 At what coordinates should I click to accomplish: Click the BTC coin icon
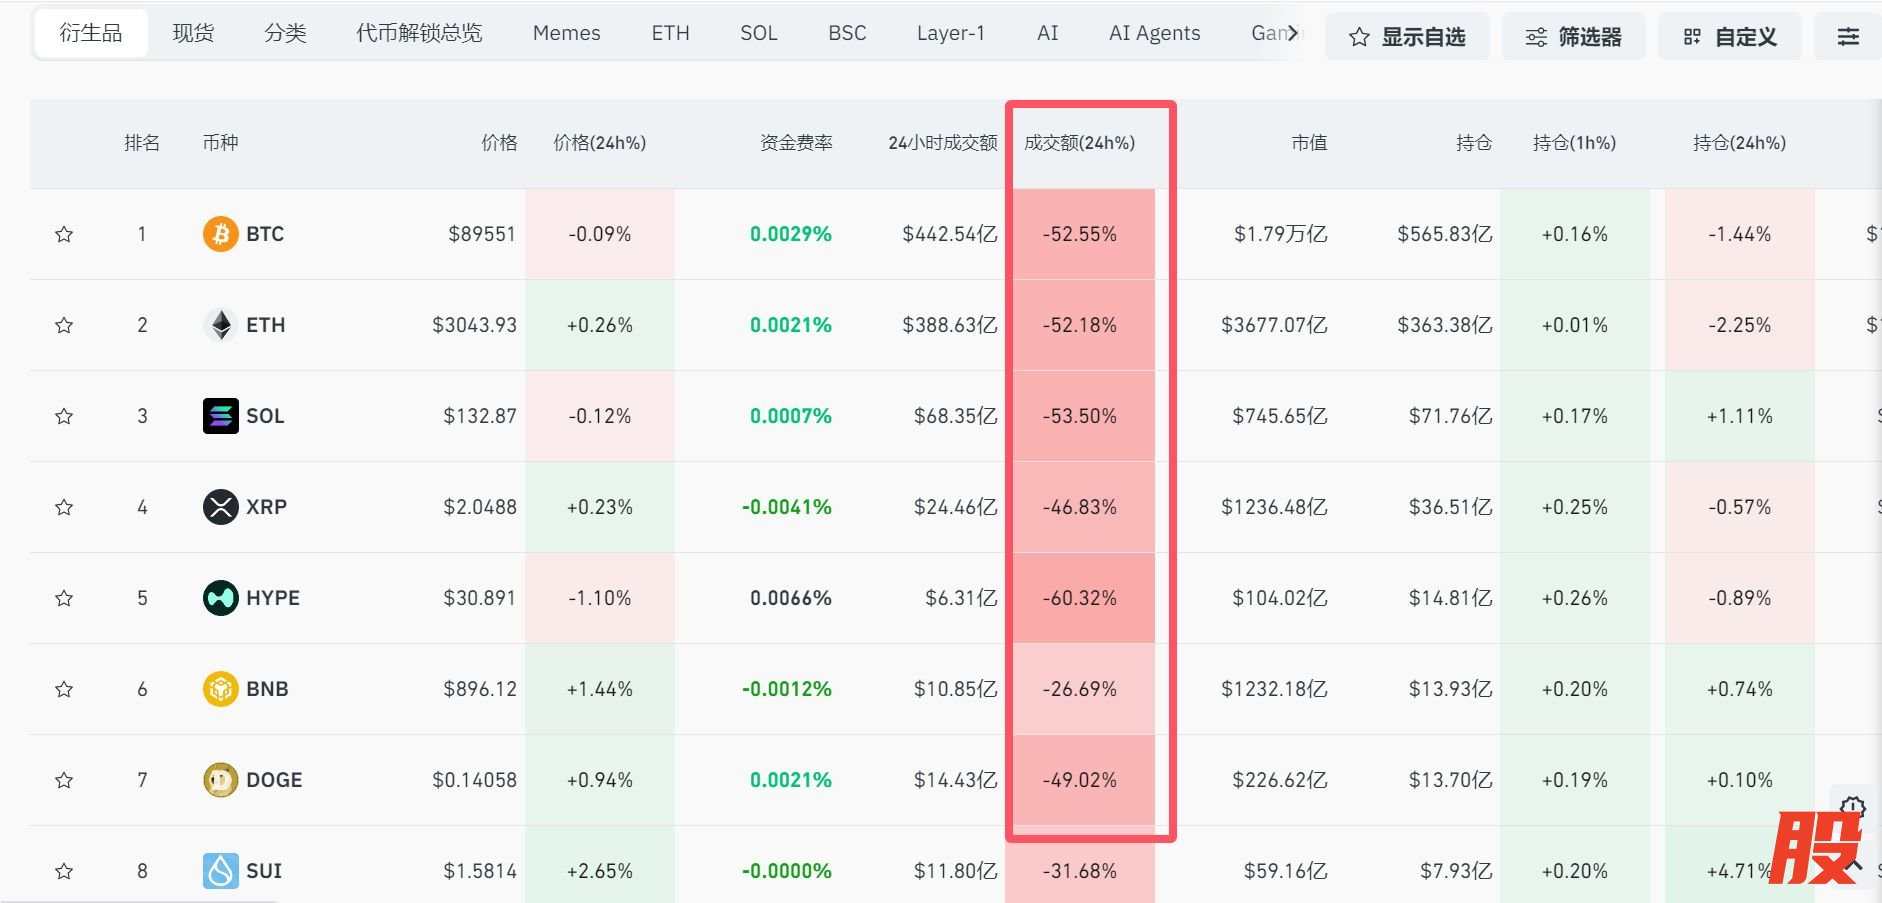click(220, 234)
